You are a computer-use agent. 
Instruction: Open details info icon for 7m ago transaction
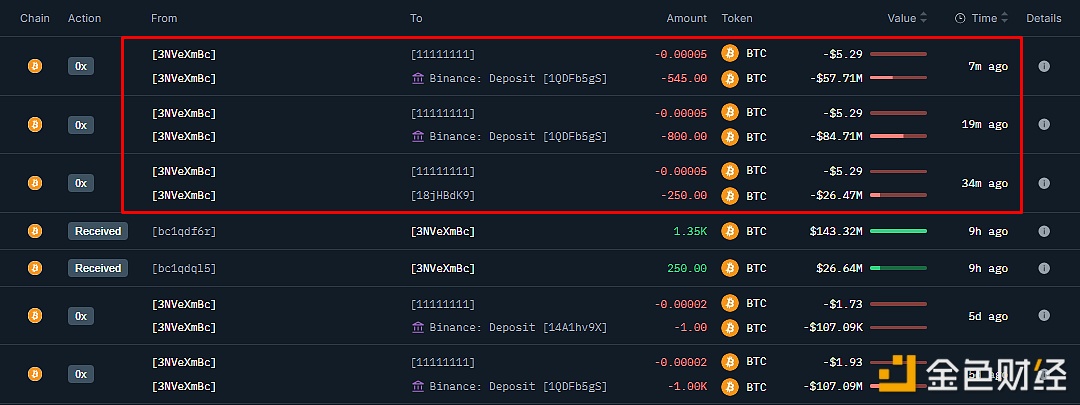pos(1043,66)
